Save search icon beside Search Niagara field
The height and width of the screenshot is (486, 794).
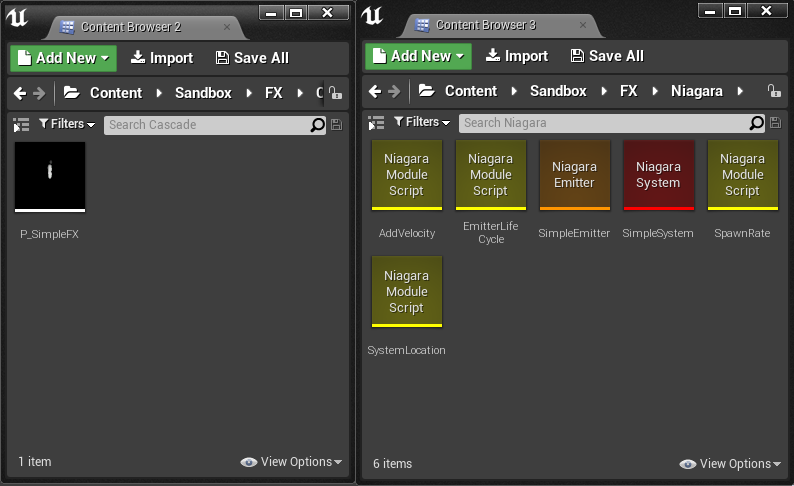tap(776, 123)
